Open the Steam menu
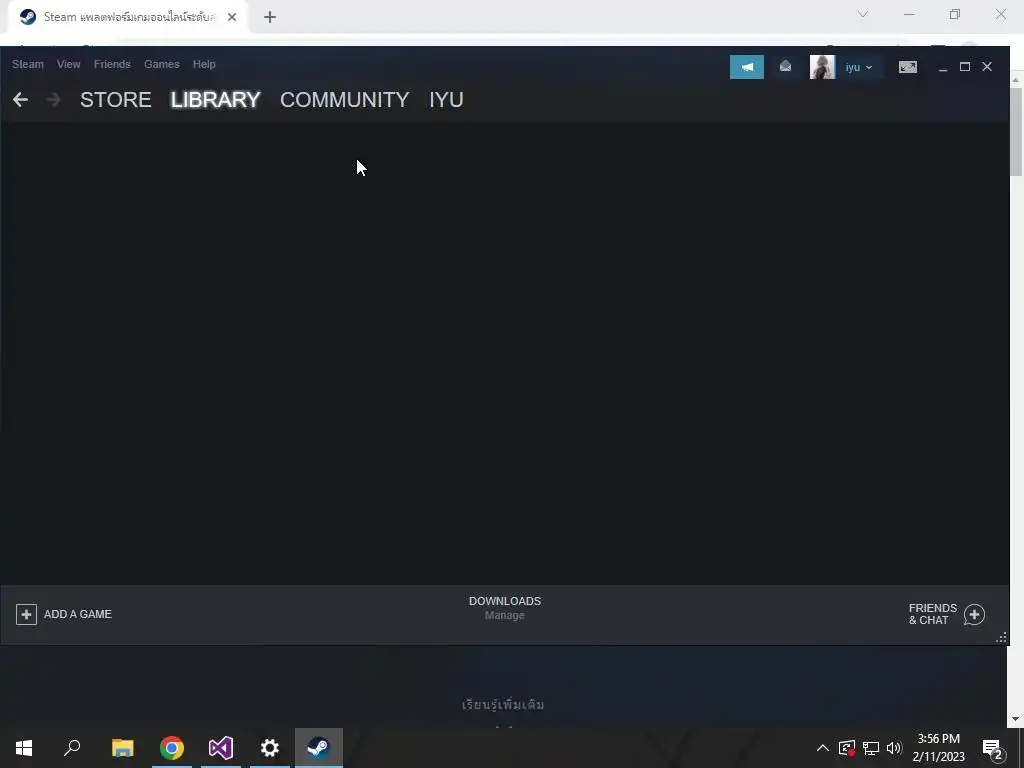 (x=28, y=64)
